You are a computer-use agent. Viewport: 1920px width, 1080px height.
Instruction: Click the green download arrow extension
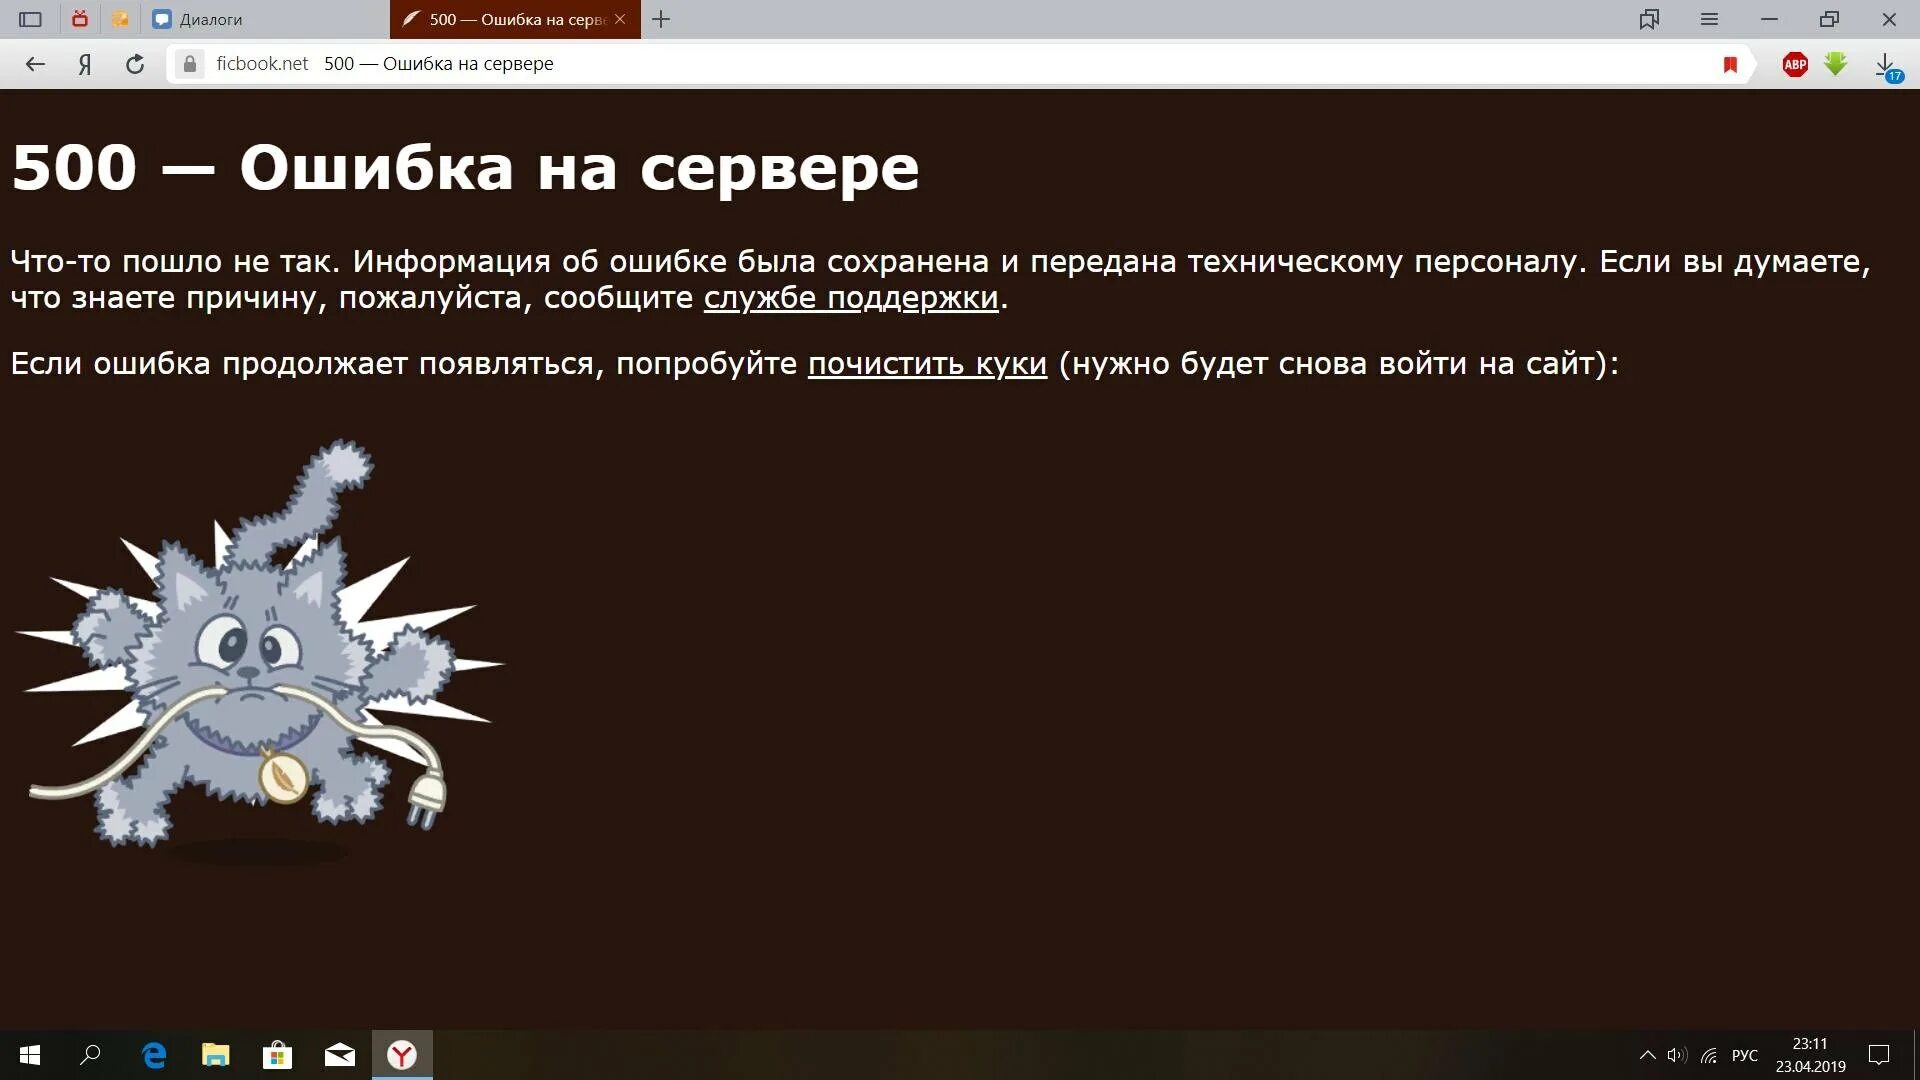pos(1835,64)
